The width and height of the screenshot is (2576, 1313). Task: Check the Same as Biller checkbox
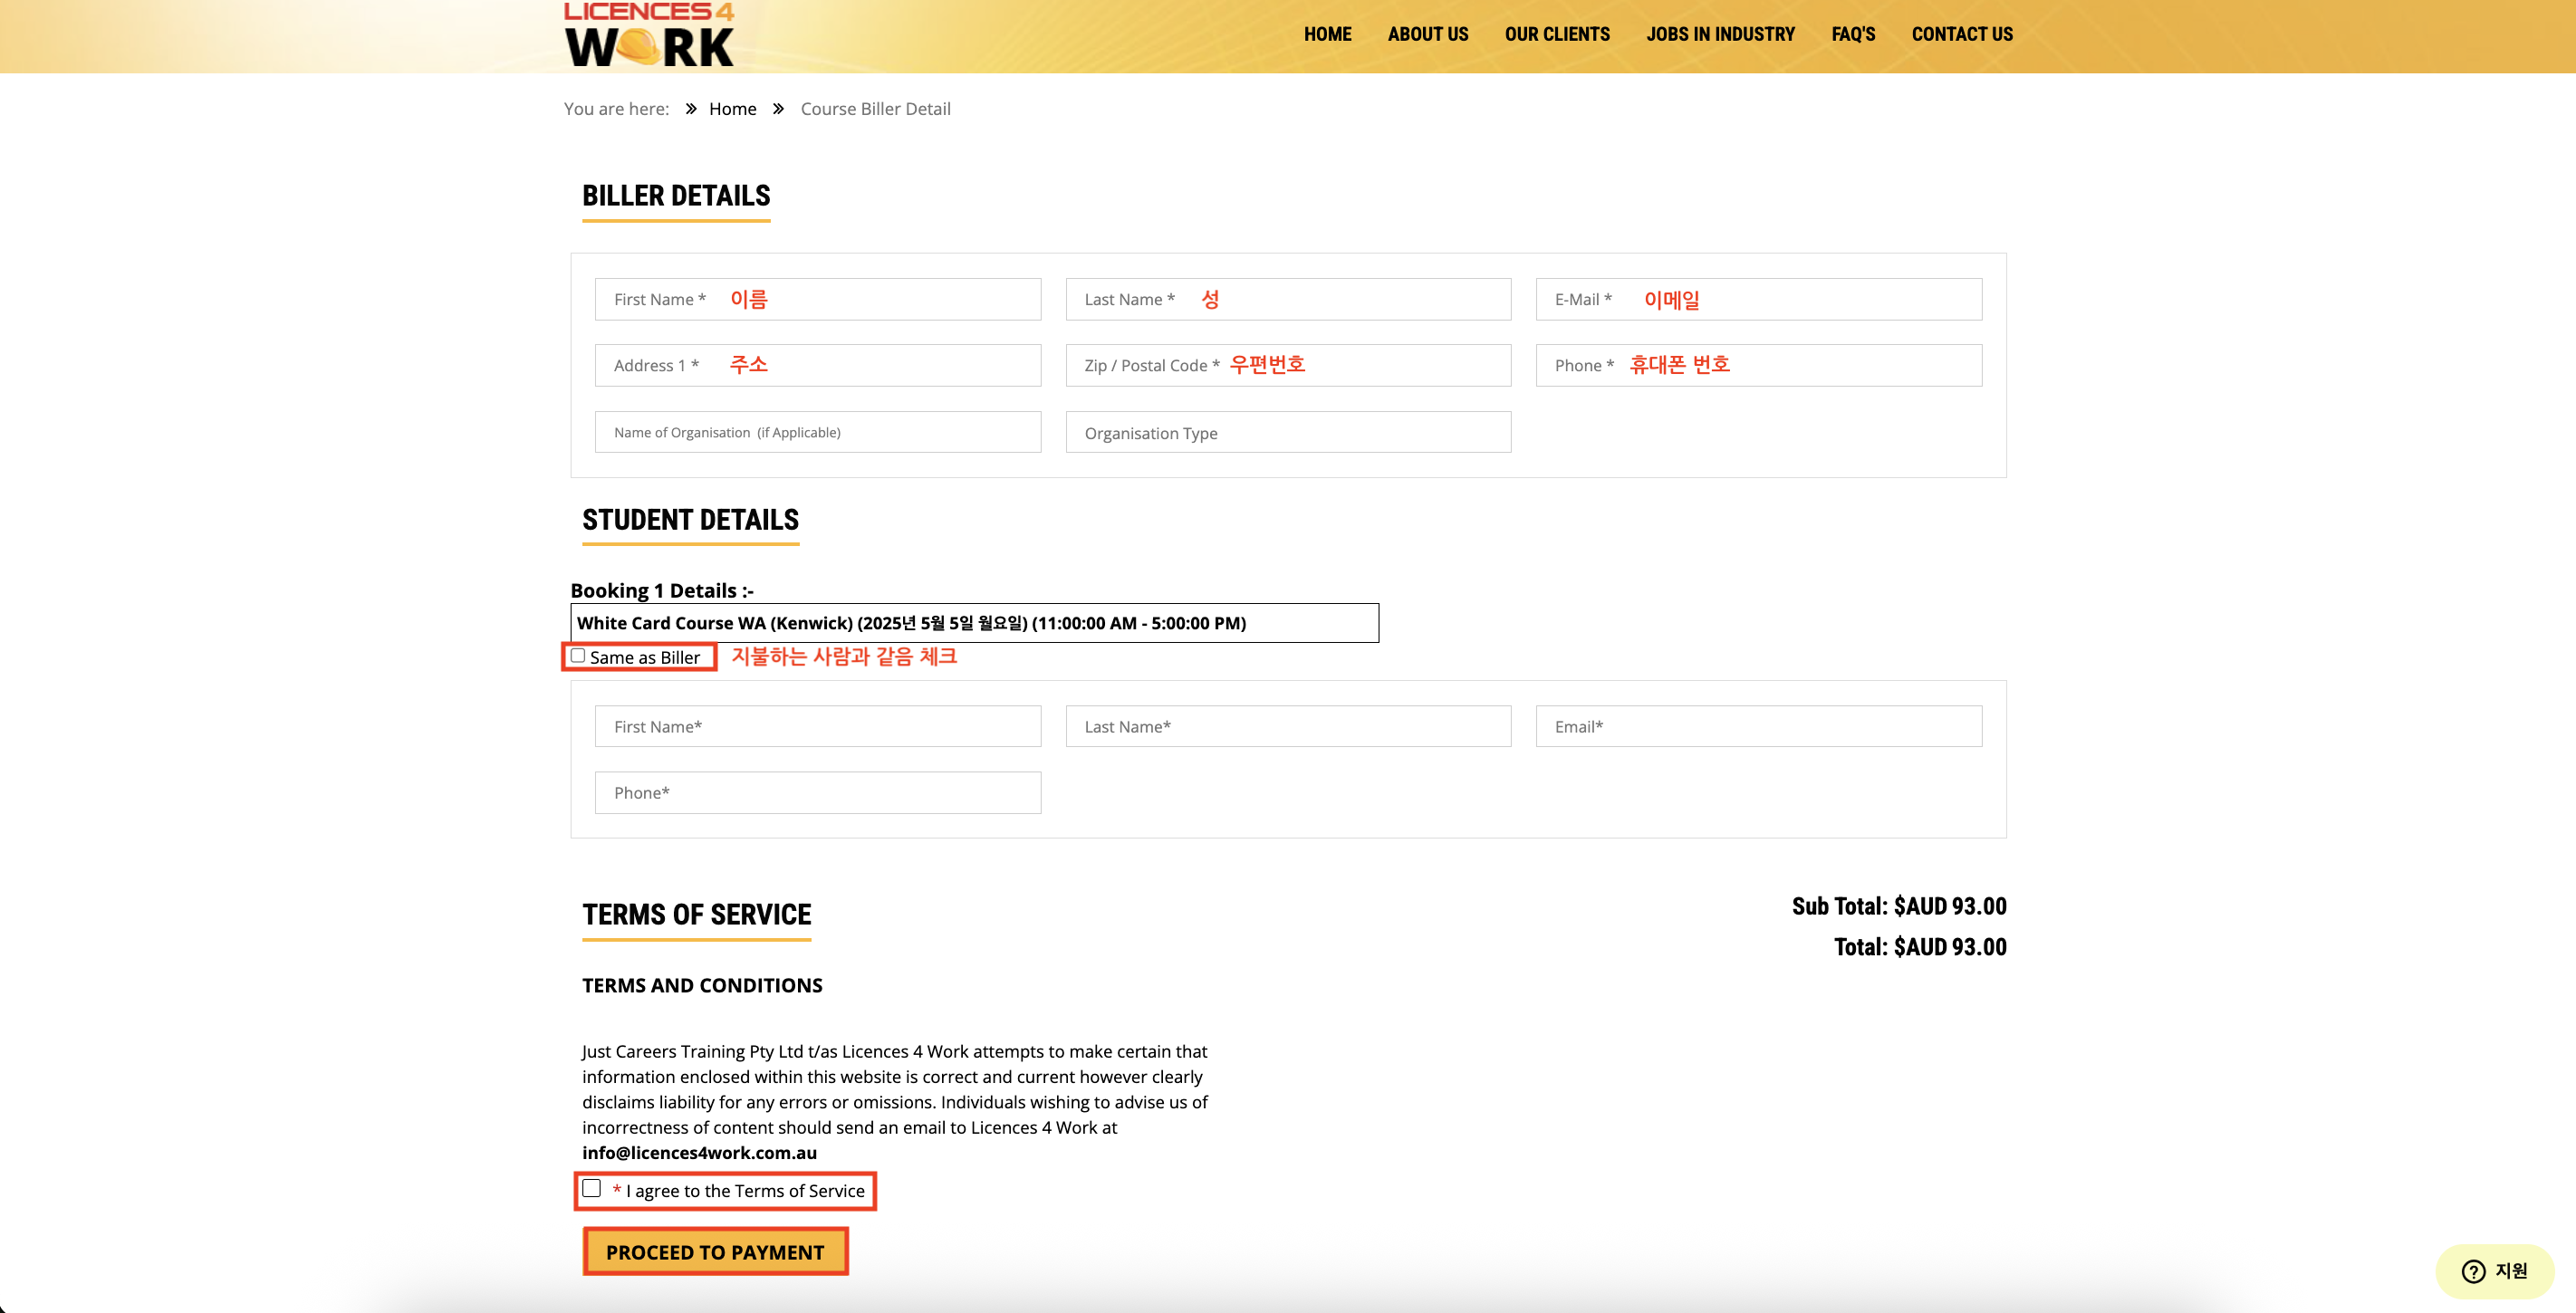click(578, 656)
